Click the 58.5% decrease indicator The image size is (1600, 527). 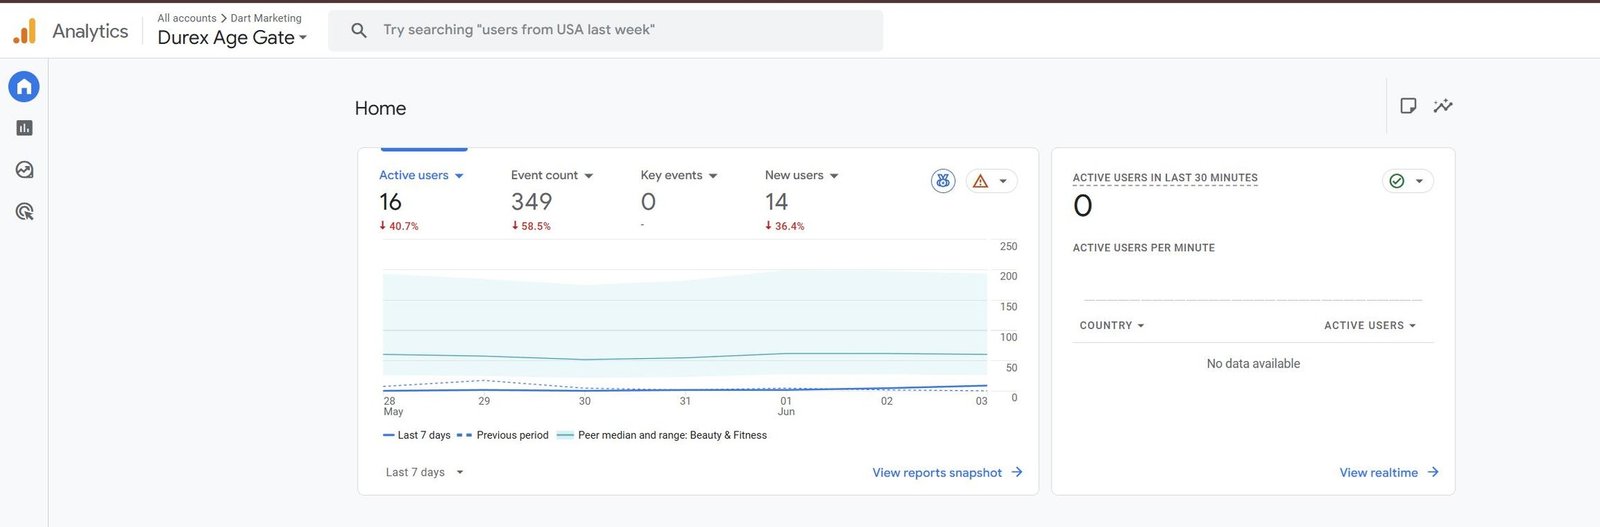pyautogui.click(x=531, y=226)
